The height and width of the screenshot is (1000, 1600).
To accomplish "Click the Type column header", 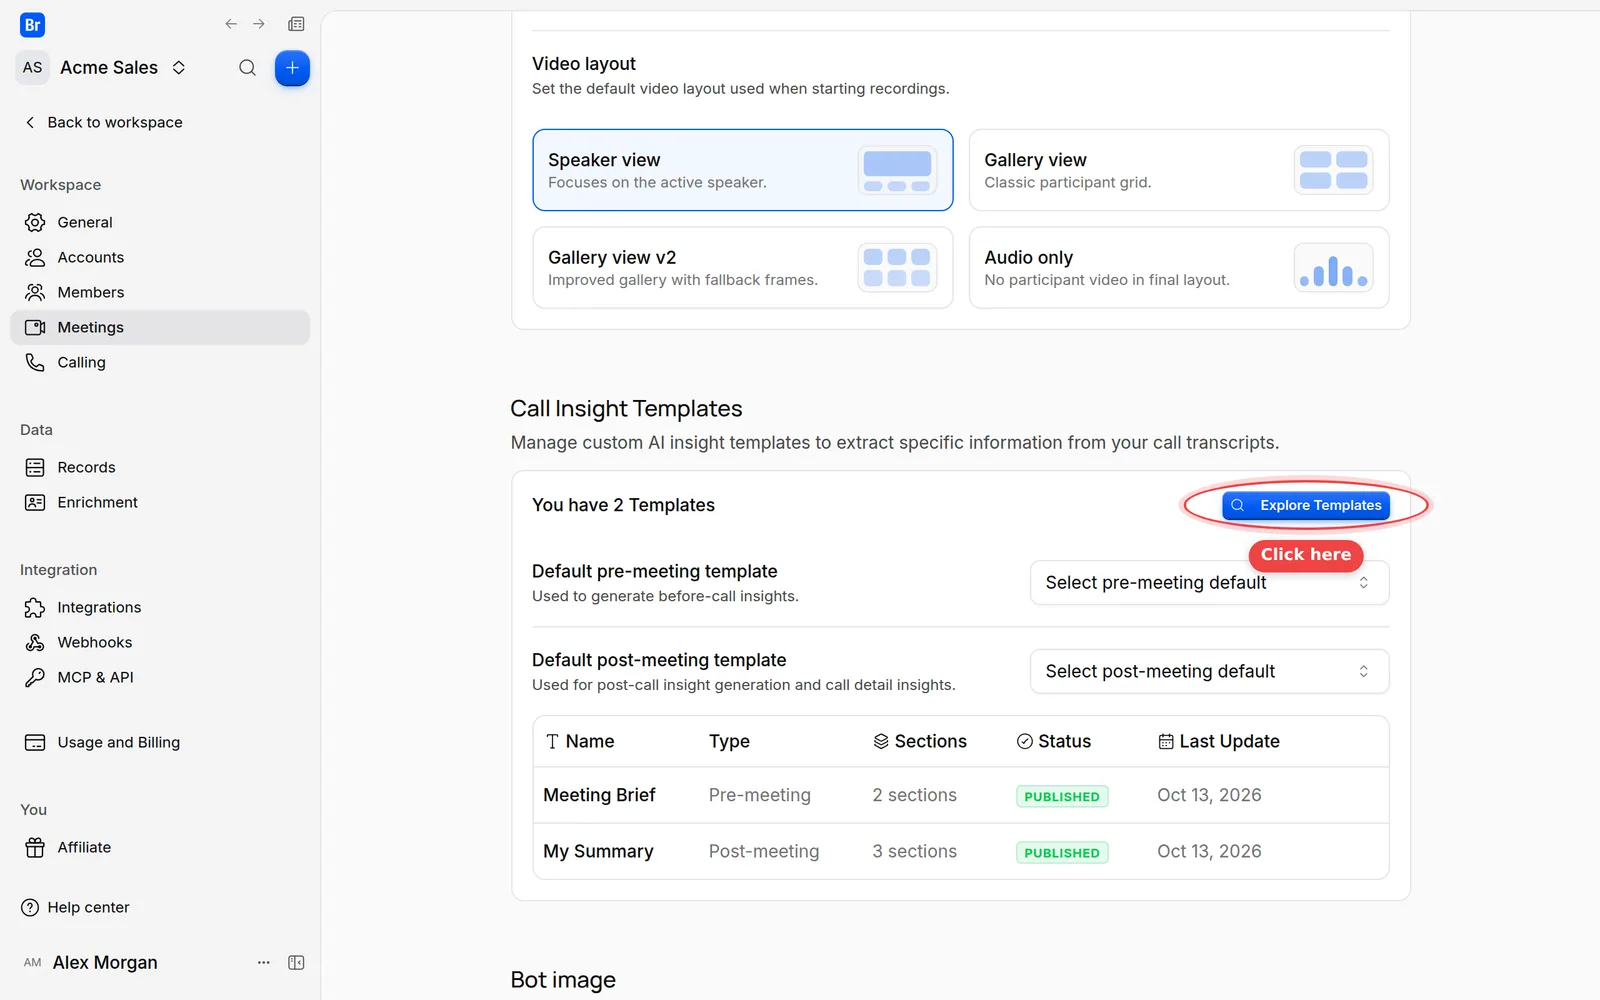I will 729,741.
